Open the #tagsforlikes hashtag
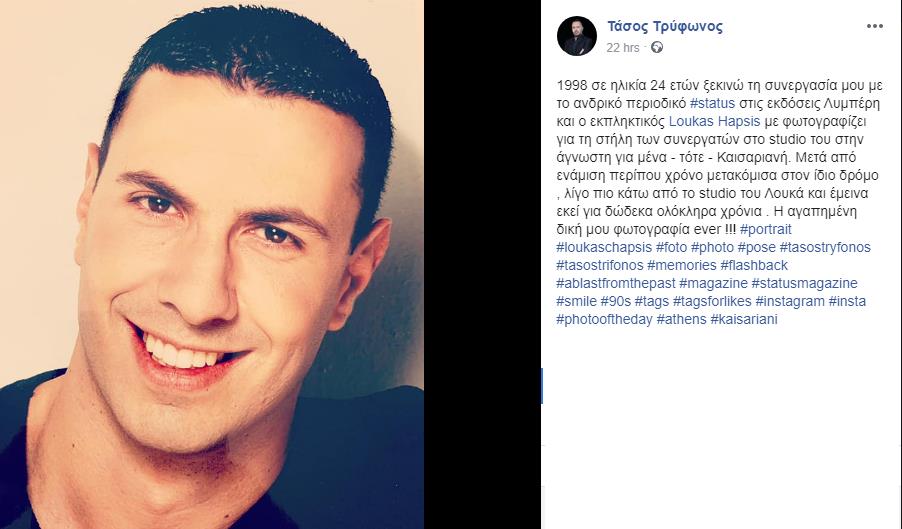This screenshot has width=902, height=529. click(x=712, y=301)
